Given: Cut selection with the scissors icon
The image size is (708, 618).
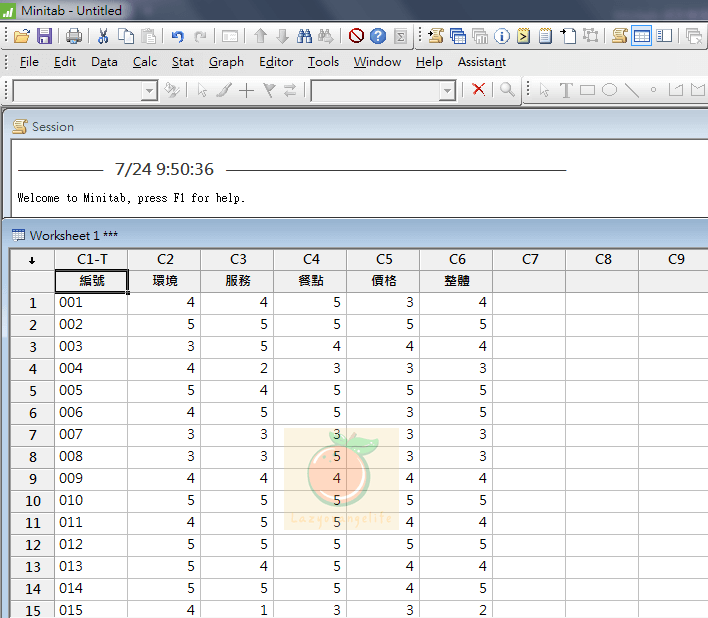Looking at the screenshot, I should pyautogui.click(x=103, y=36).
